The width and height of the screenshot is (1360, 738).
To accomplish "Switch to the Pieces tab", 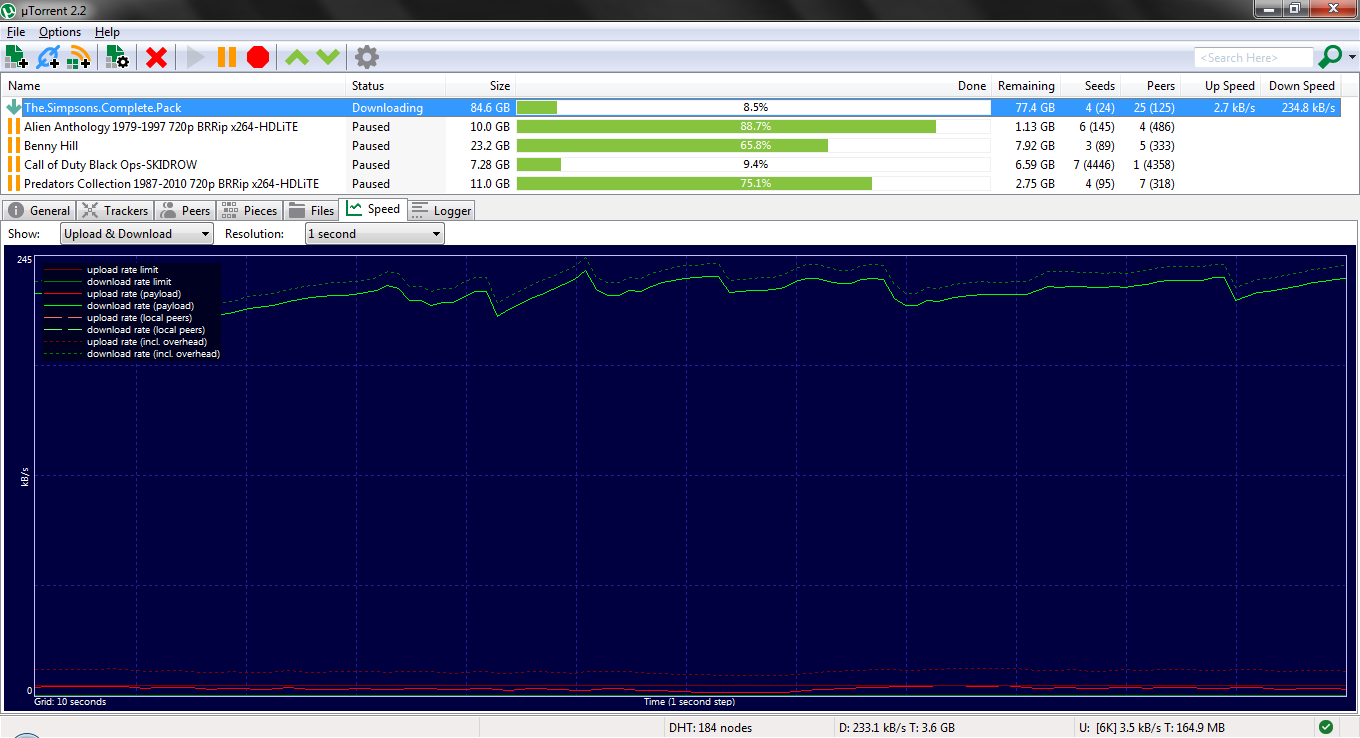I will (x=249, y=211).
